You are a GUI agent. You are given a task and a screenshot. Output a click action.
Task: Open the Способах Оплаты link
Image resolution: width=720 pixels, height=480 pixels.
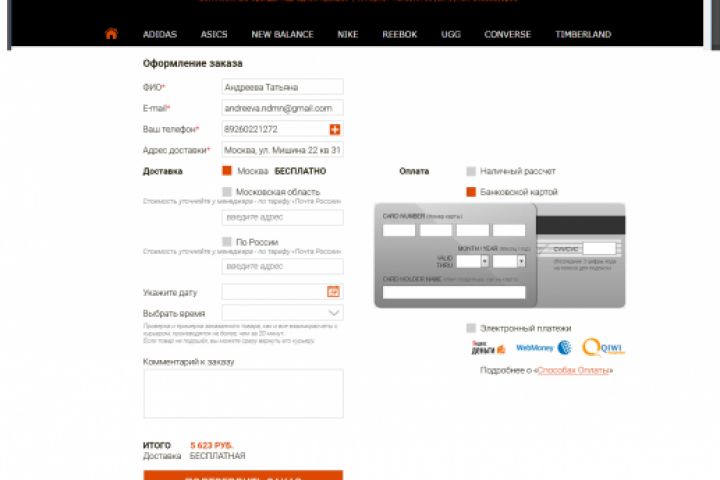click(x=573, y=370)
